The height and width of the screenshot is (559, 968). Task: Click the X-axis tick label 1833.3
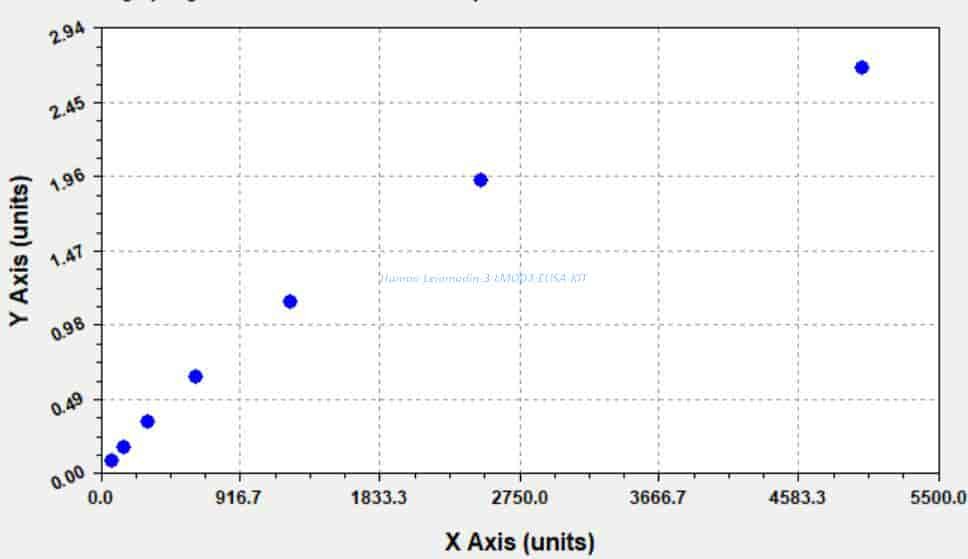[x=379, y=497]
